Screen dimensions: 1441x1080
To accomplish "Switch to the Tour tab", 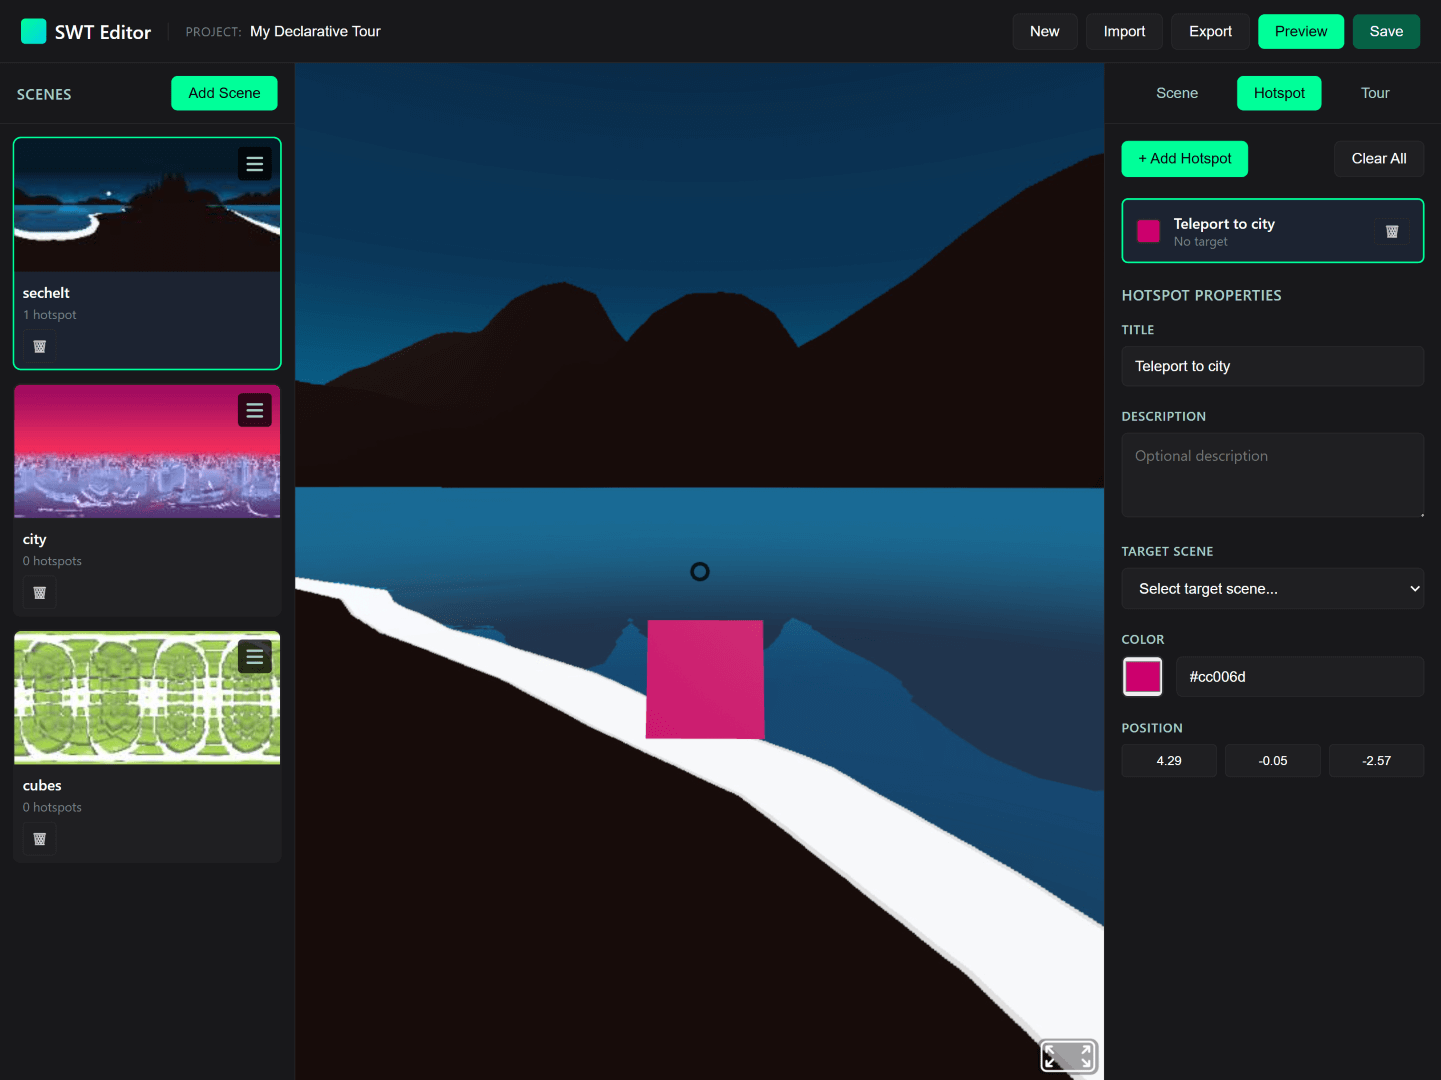I will [x=1375, y=93].
